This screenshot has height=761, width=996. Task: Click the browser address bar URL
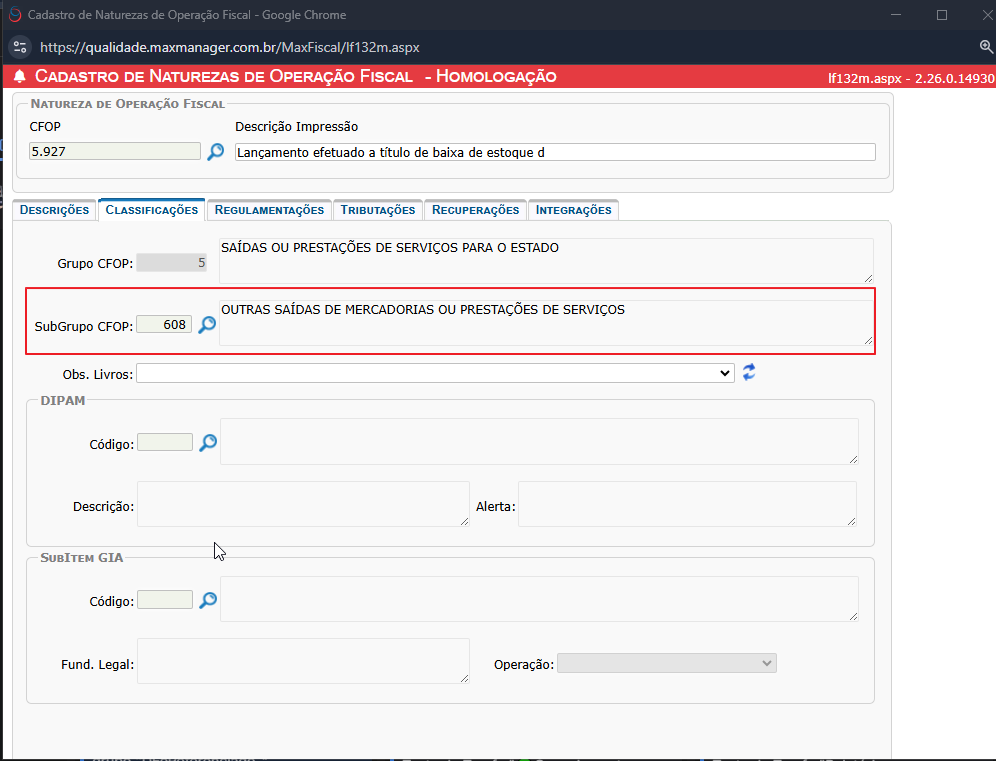[229, 48]
